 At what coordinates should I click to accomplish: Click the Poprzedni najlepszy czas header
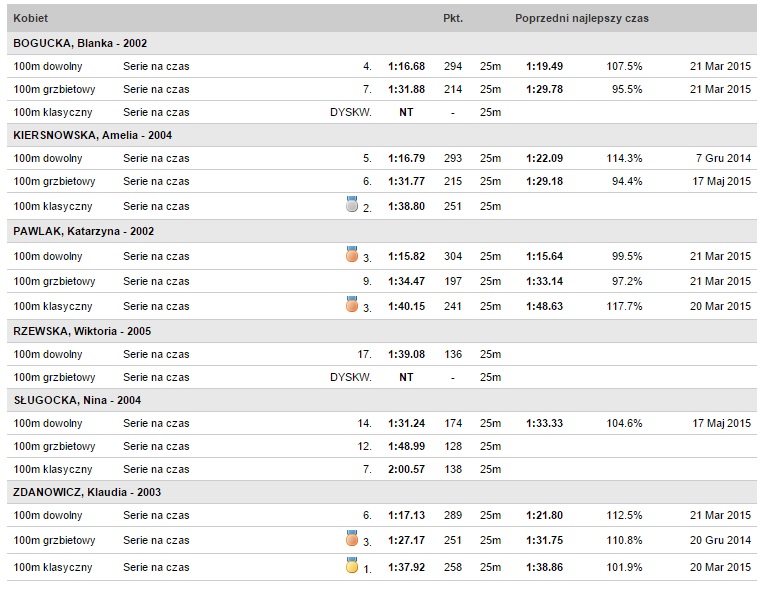click(x=582, y=18)
